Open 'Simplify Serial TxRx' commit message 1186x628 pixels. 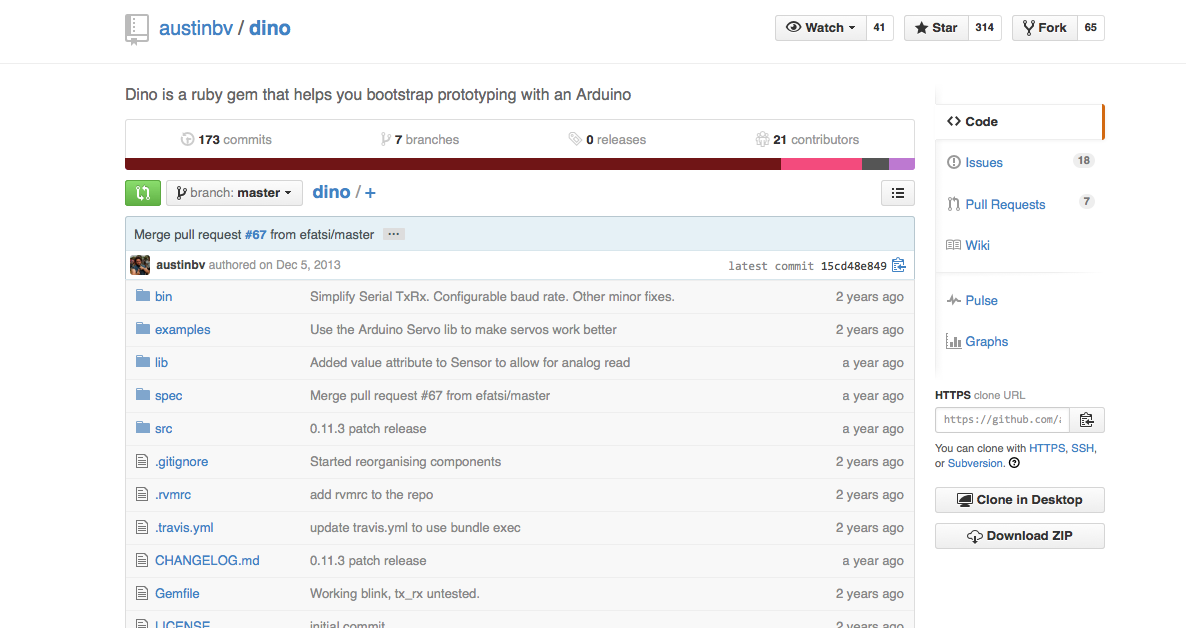pos(492,297)
